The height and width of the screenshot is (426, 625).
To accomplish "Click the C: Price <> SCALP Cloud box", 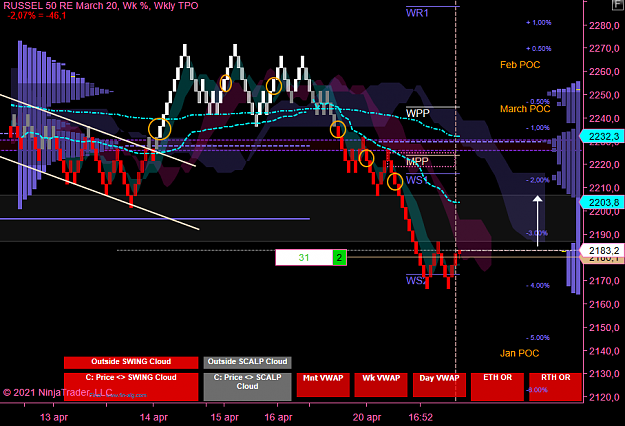I will tap(247, 387).
